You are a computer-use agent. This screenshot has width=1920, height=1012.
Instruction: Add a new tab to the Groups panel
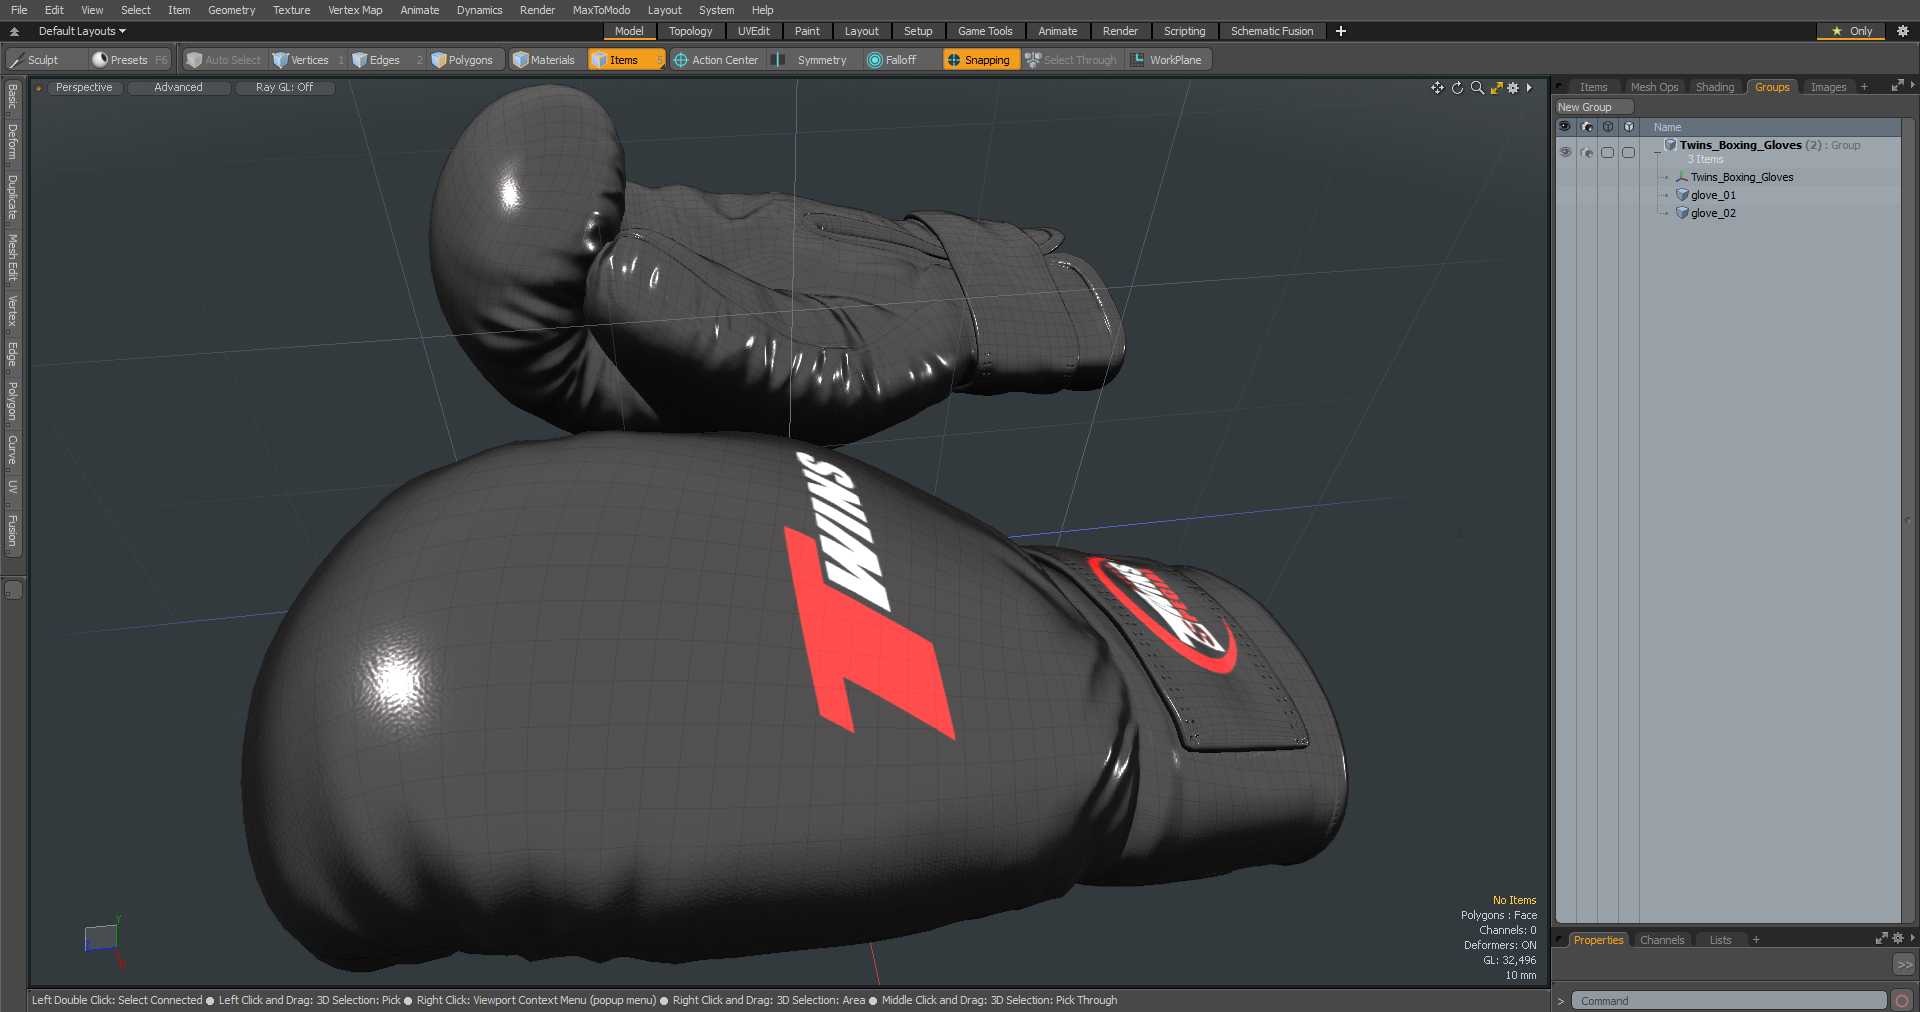click(x=1864, y=87)
